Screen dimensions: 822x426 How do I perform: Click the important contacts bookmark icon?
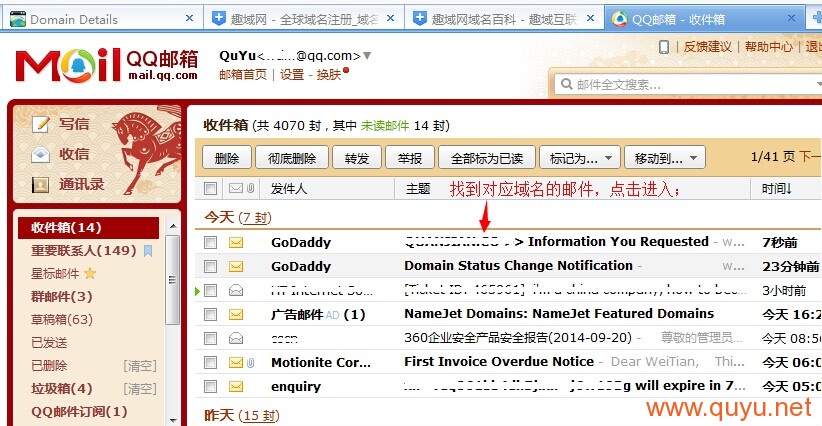(148, 250)
